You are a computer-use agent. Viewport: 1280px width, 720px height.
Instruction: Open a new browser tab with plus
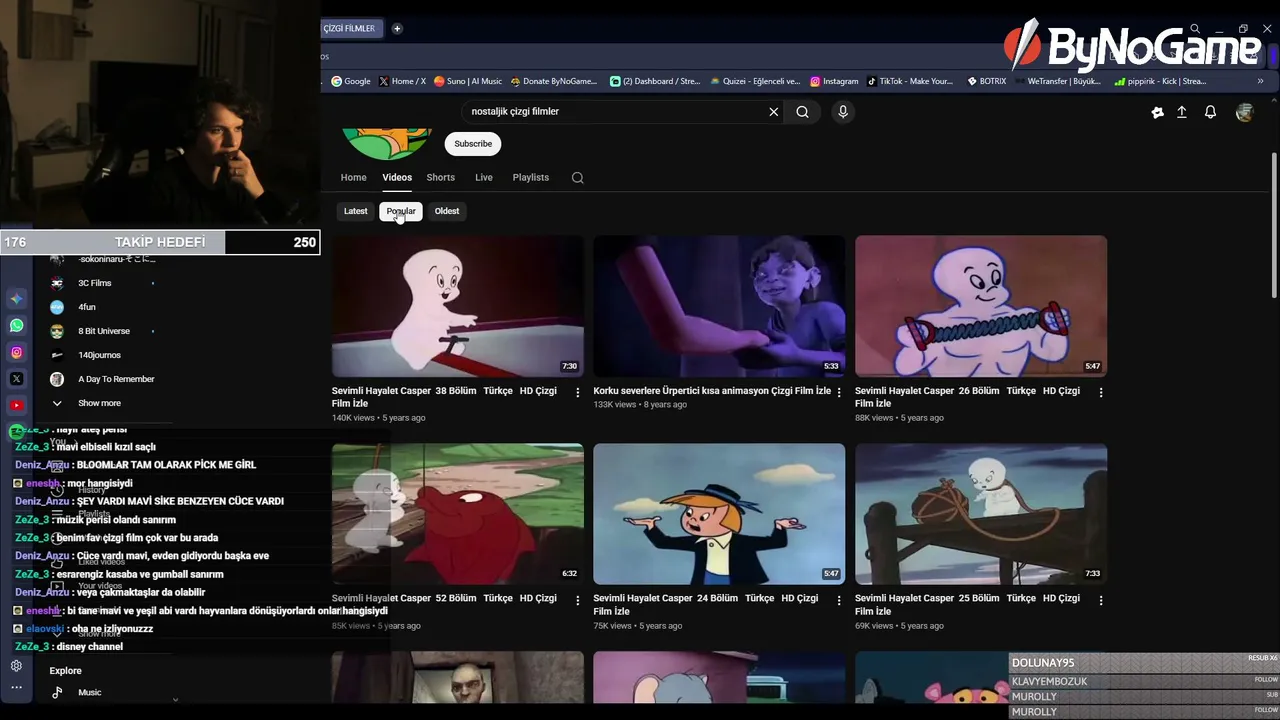click(x=397, y=28)
